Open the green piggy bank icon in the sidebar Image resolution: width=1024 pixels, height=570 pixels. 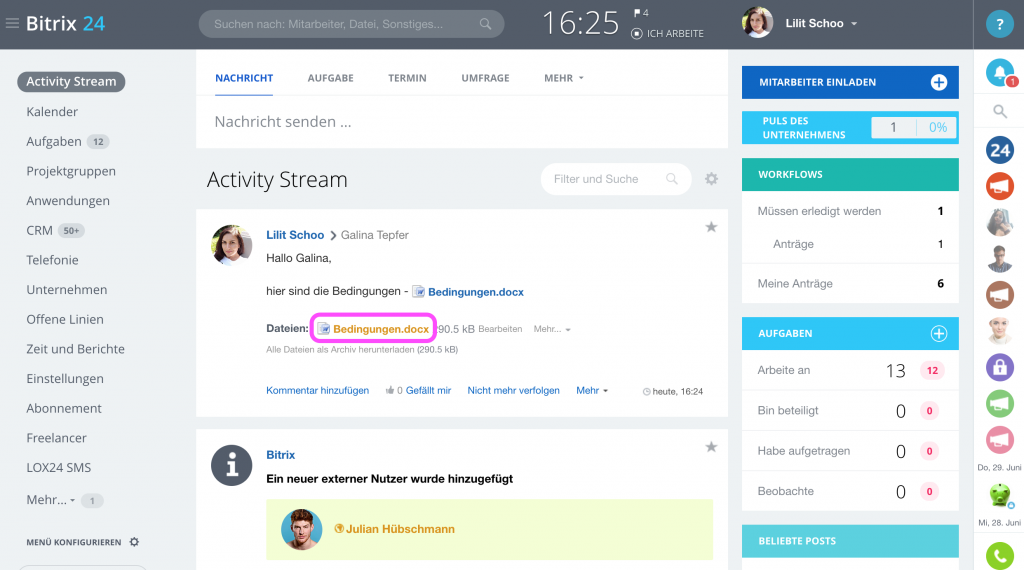click(x=1000, y=496)
